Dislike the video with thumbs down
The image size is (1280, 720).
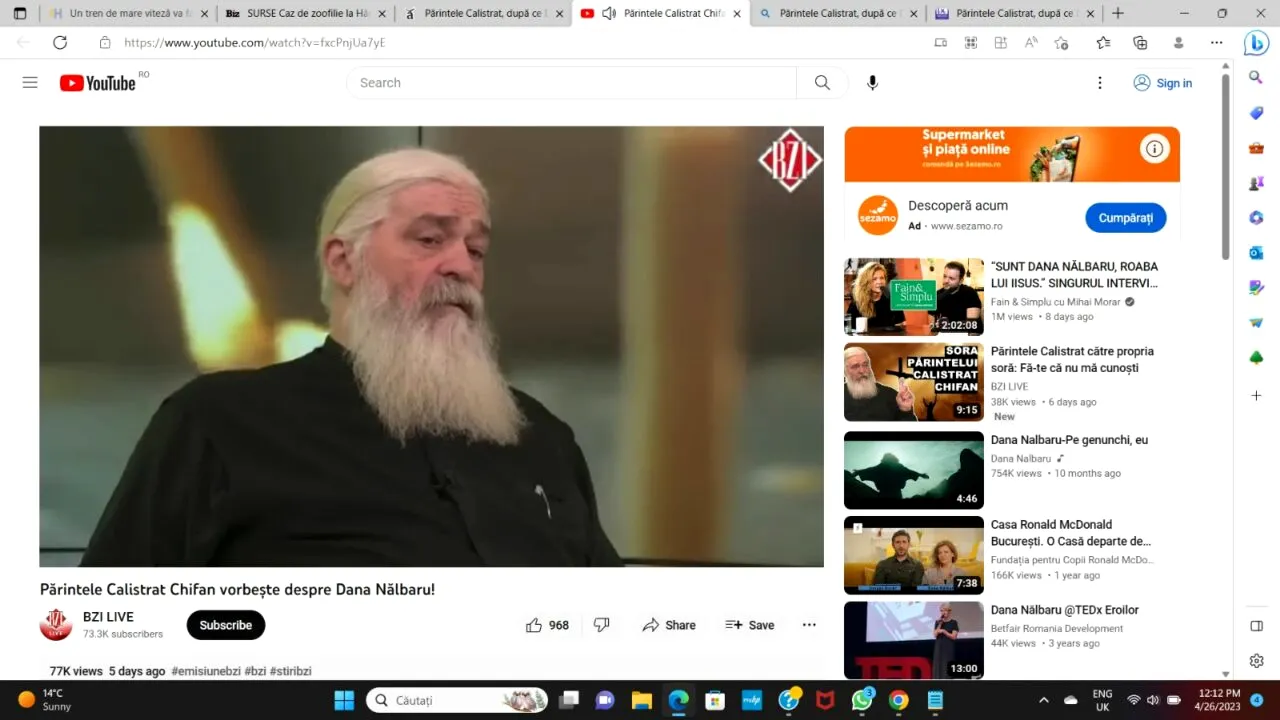pyautogui.click(x=601, y=625)
